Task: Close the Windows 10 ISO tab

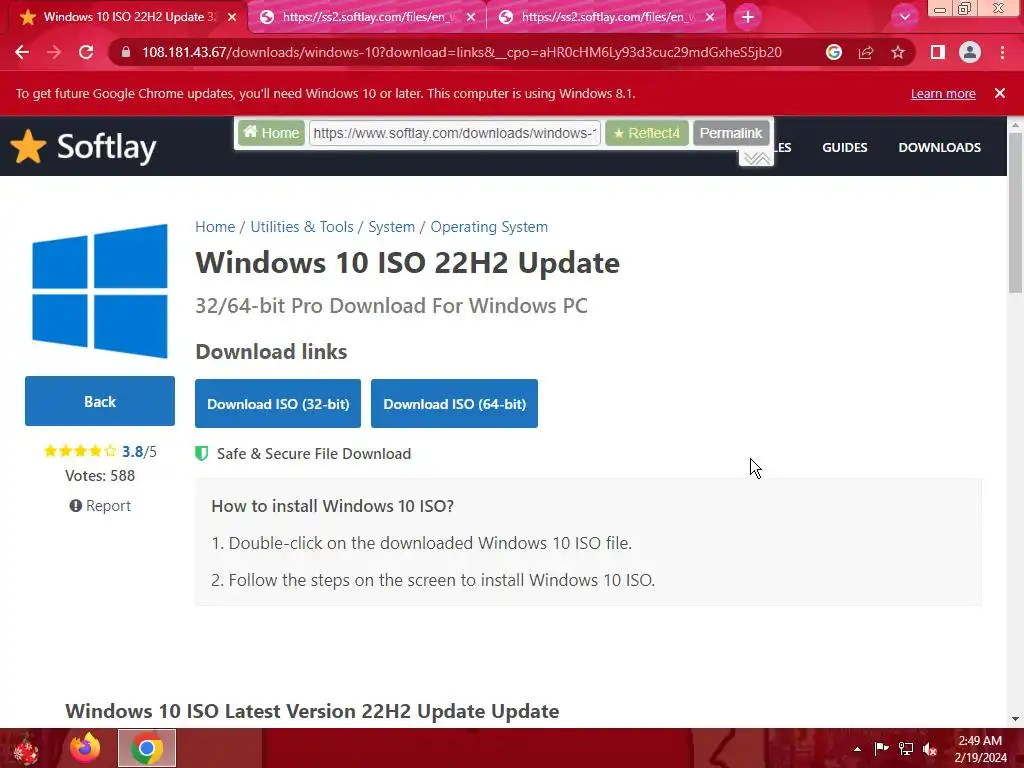Action: [x=232, y=17]
